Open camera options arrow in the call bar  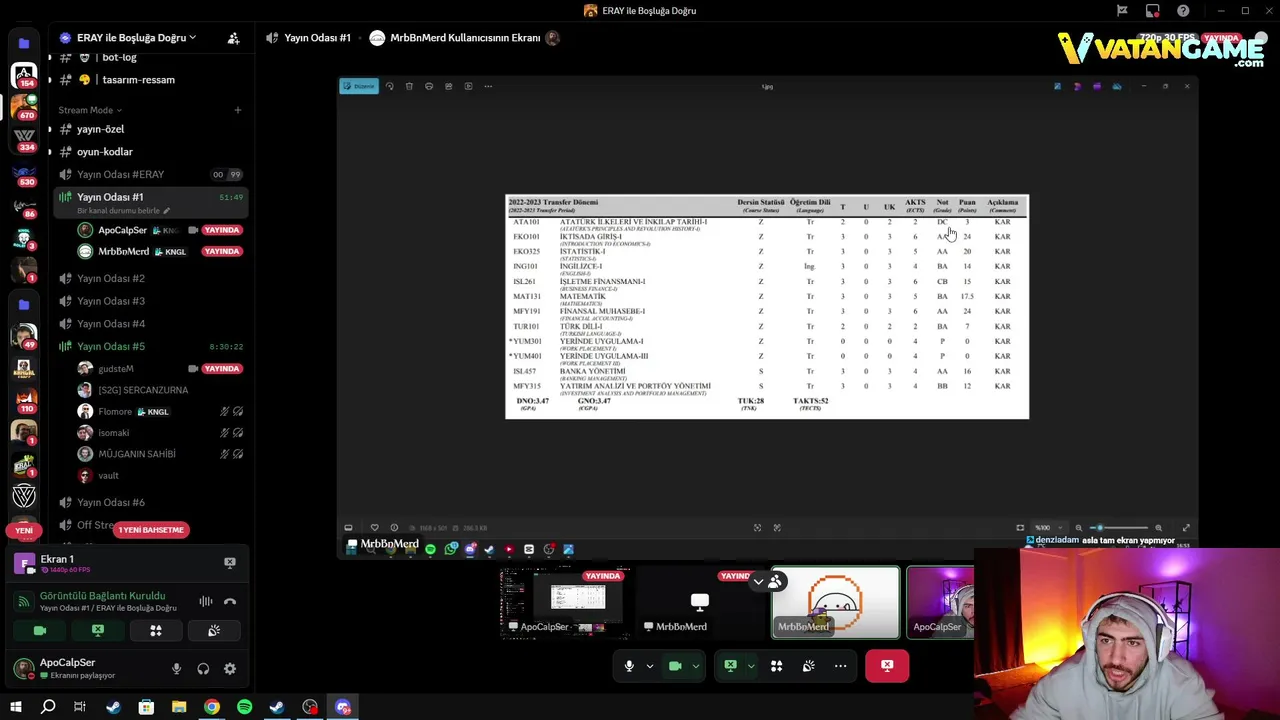pyautogui.click(x=696, y=666)
